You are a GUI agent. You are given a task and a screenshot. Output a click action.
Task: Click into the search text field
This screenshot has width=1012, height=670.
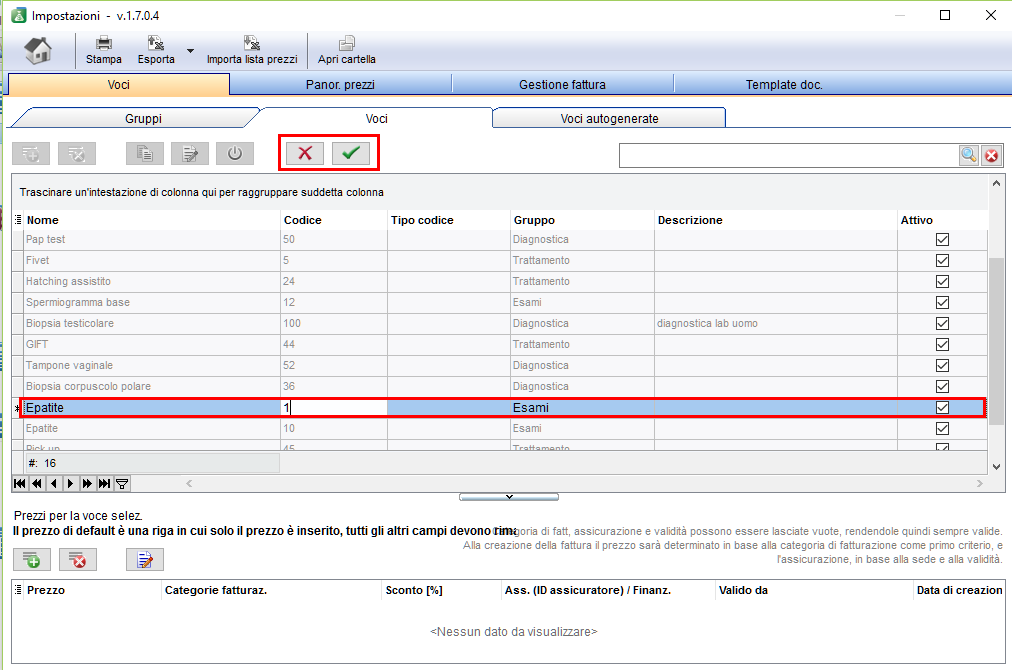pyautogui.click(x=789, y=155)
